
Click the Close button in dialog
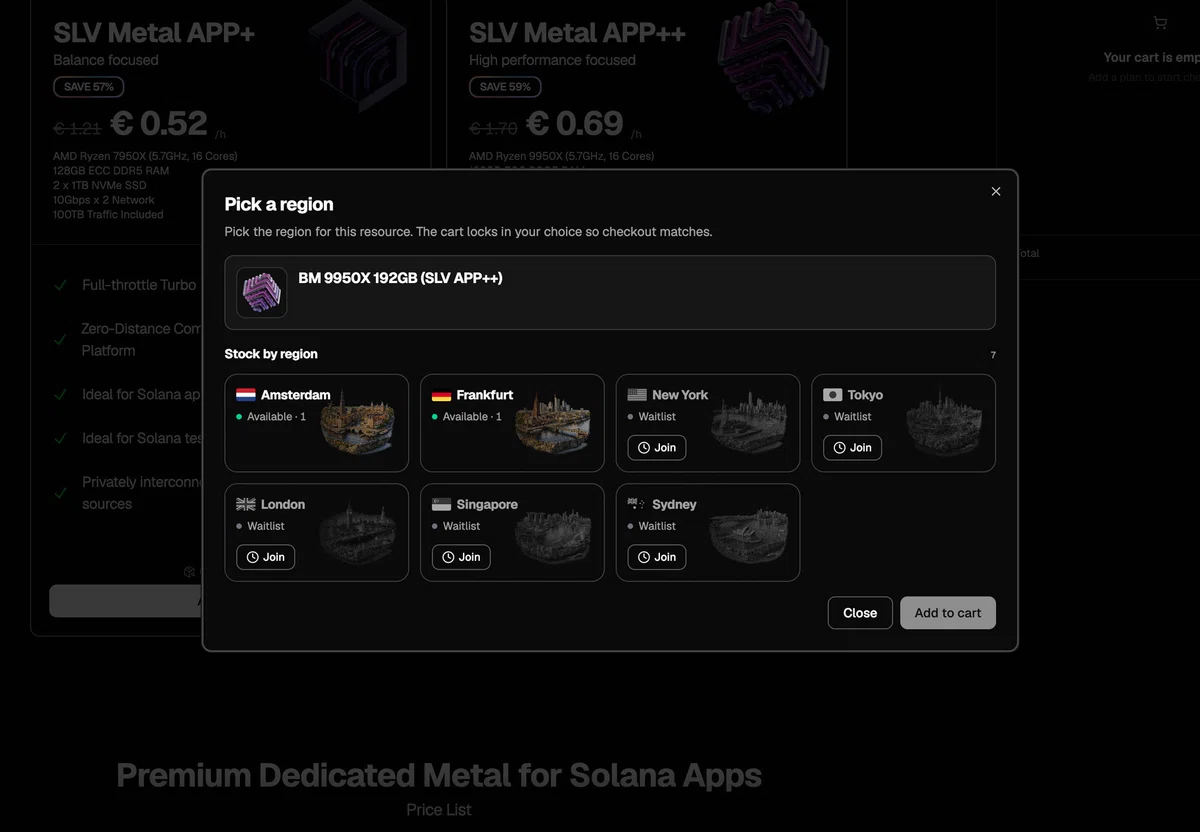tap(860, 613)
